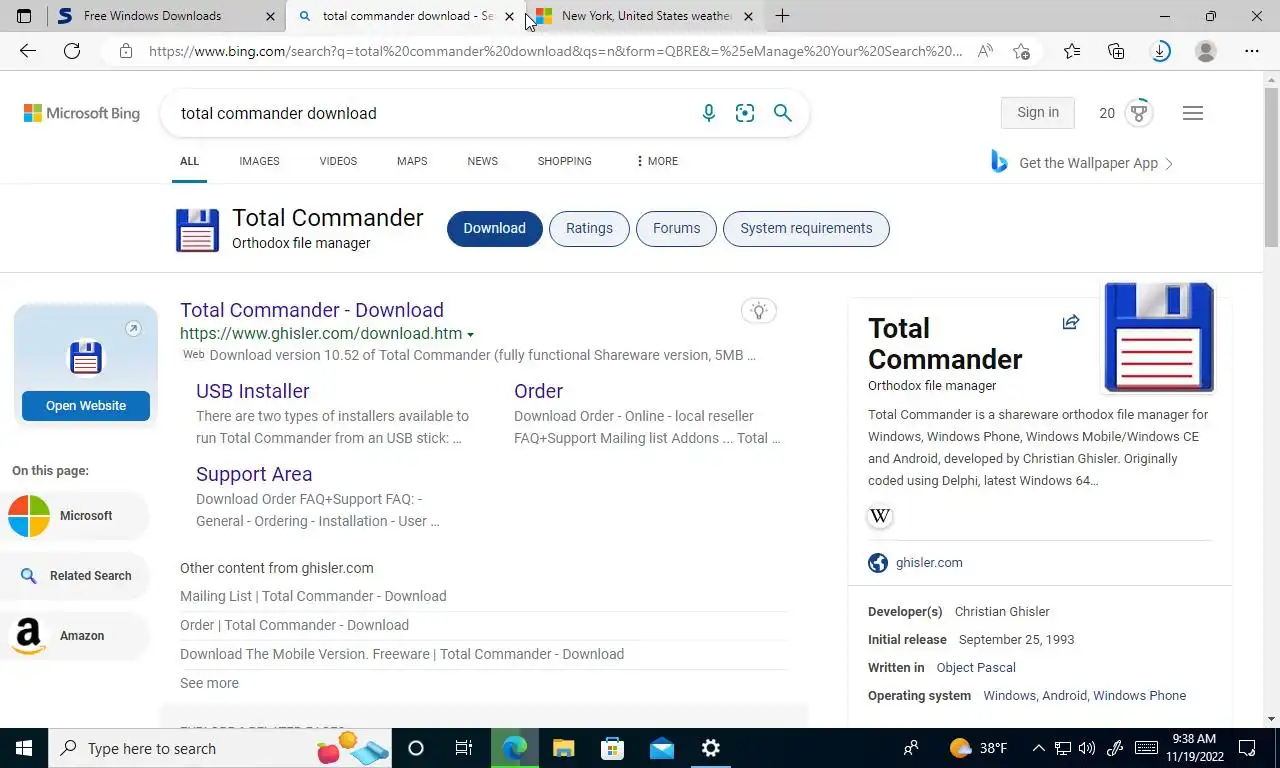Click the microphone voice search icon
Viewport: 1280px width, 768px height.
point(709,113)
